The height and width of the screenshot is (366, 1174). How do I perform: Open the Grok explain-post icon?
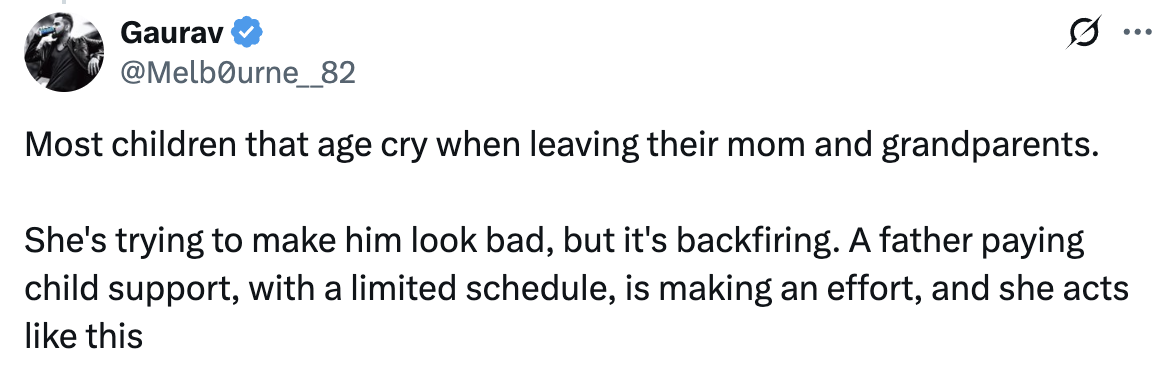pyautogui.click(x=1084, y=33)
